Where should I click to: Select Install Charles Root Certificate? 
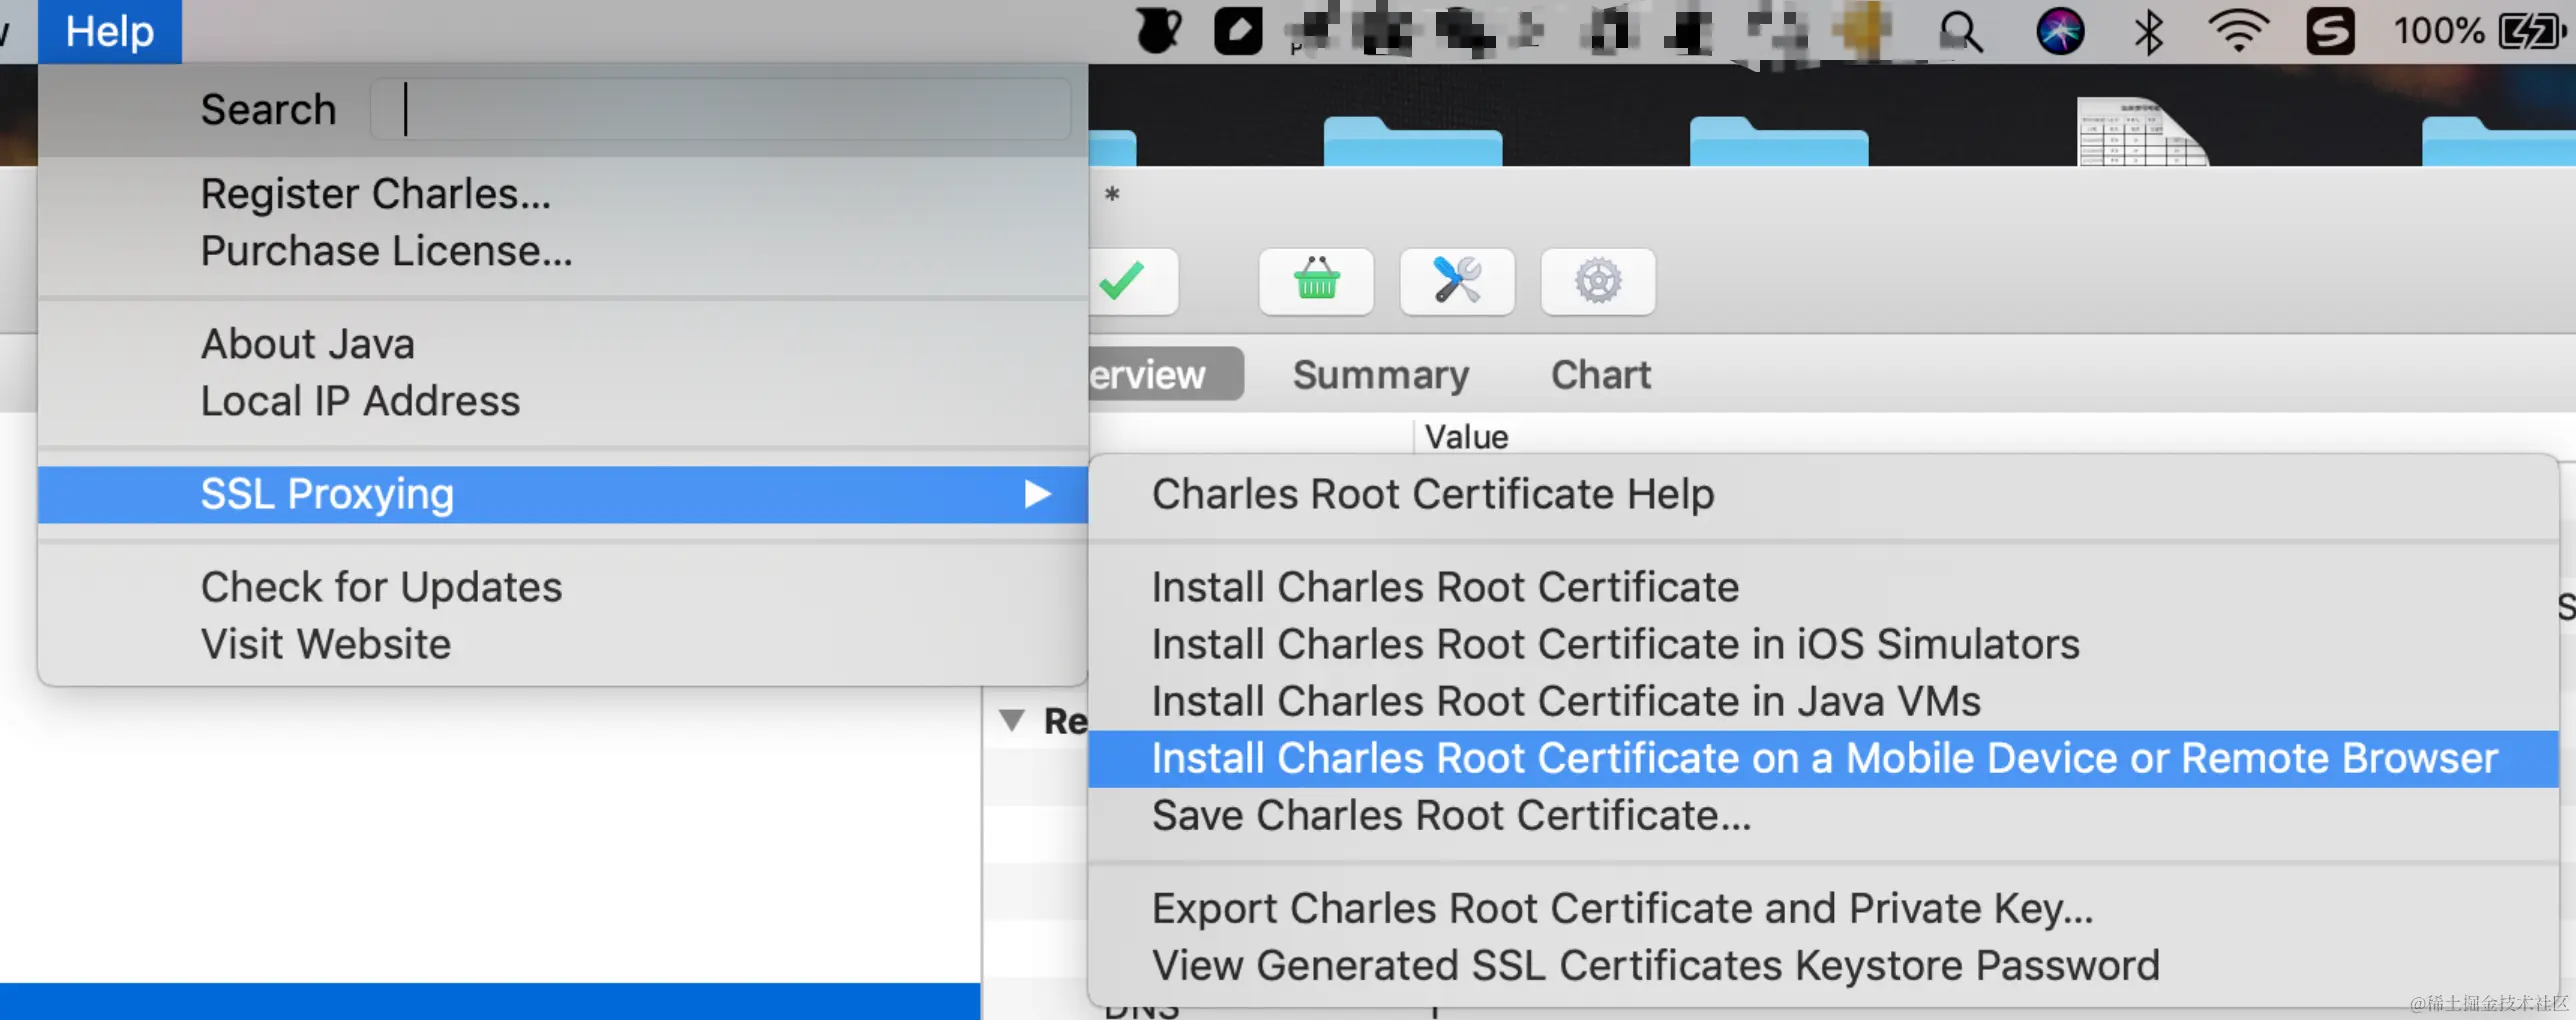(1822, 587)
